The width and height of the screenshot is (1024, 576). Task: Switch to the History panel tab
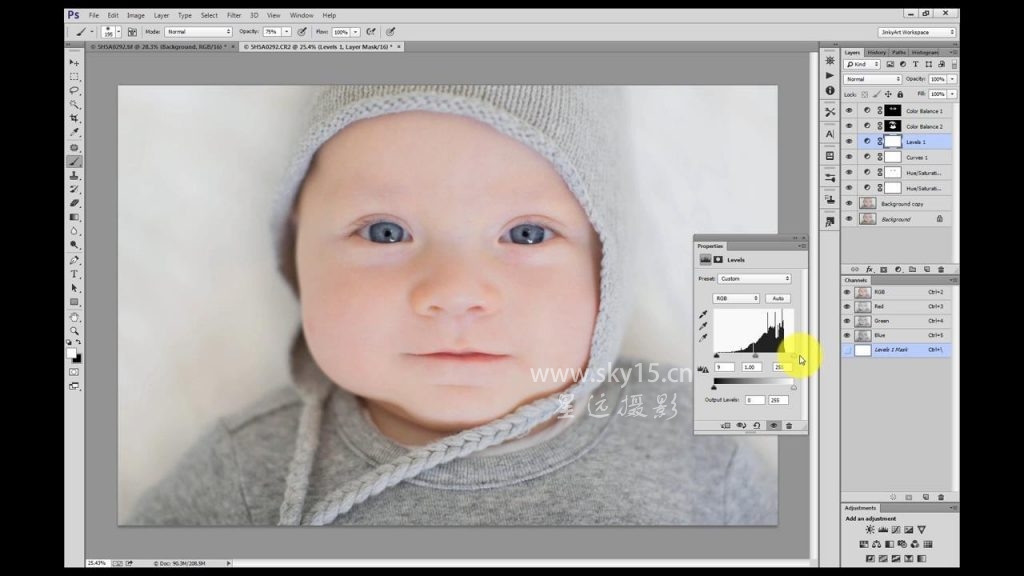click(x=877, y=52)
